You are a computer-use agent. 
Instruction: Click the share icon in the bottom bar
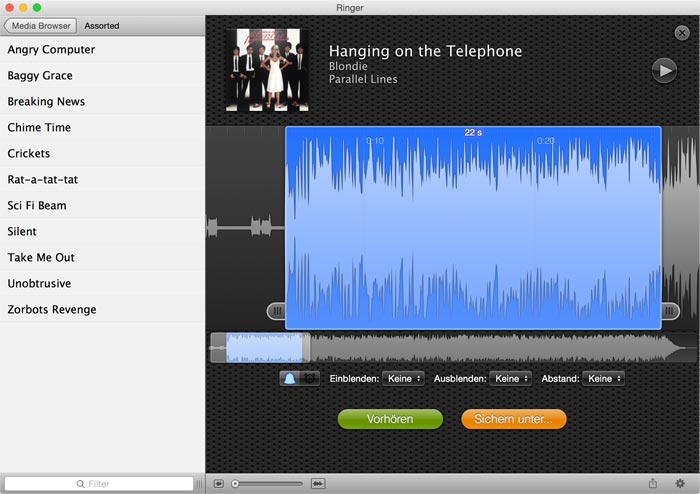click(x=653, y=483)
